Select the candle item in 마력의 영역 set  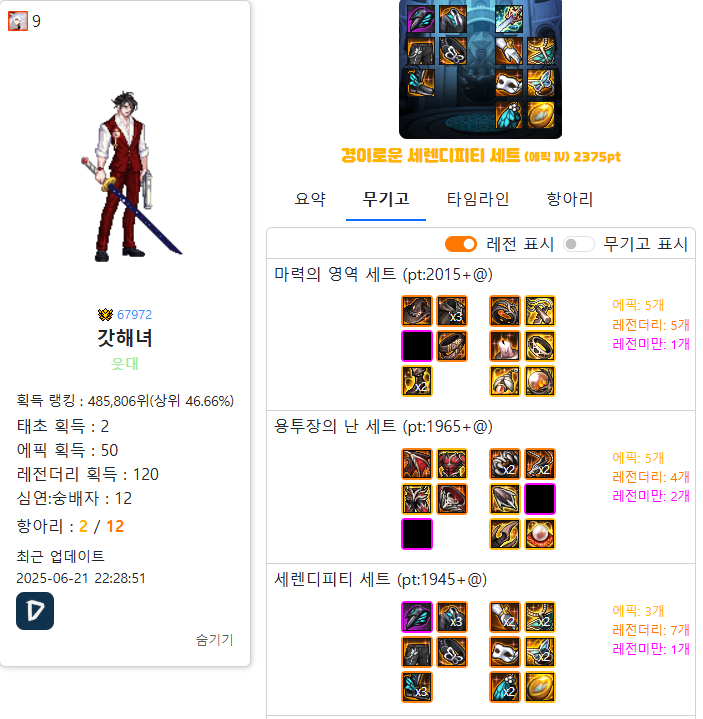pos(505,346)
